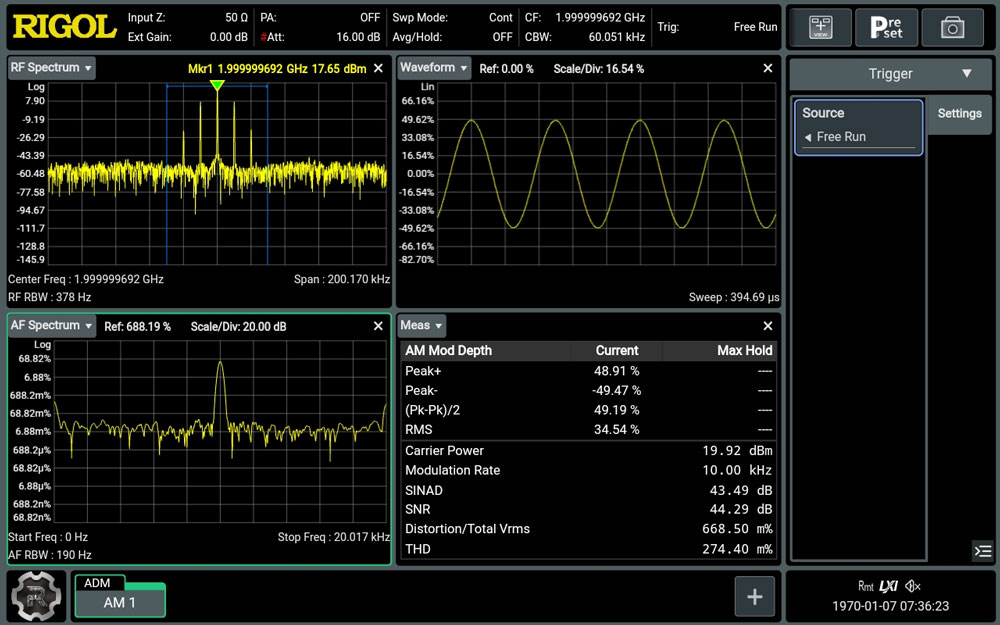Viewport: 1000px width, 625px height.
Task: Take a screenshot with camera icon
Action: tap(952, 27)
